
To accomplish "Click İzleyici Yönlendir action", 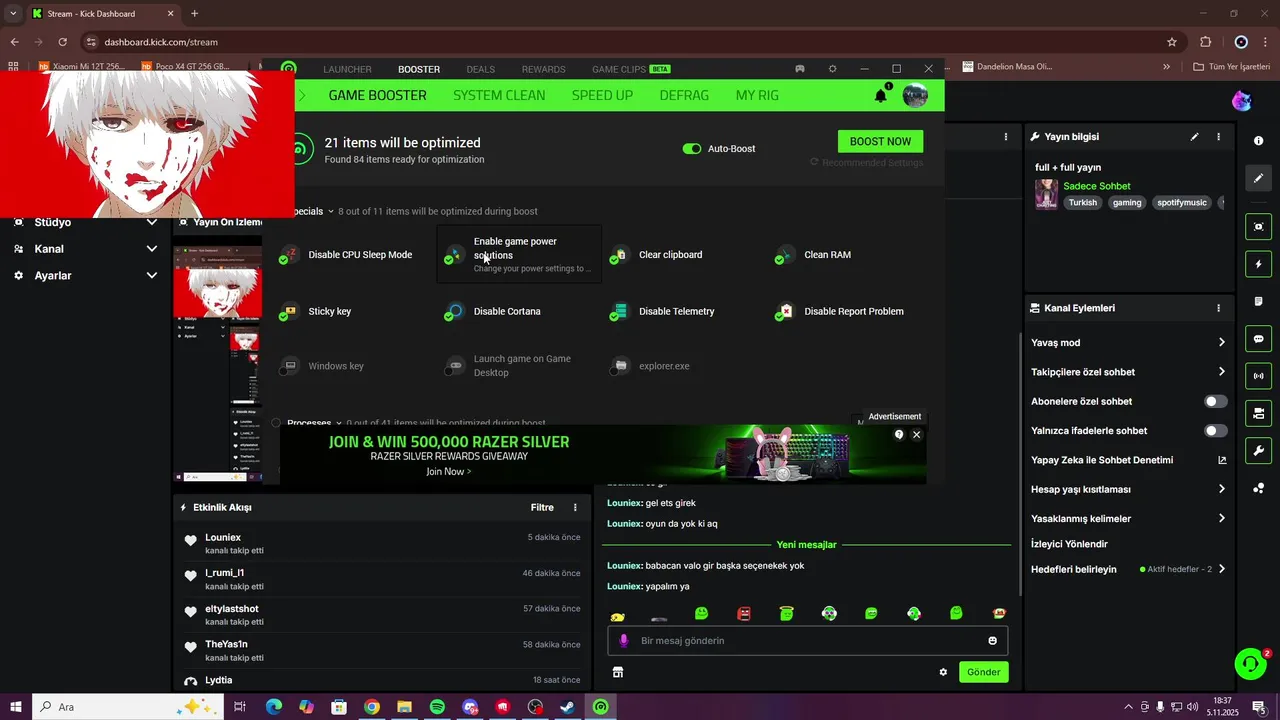I will pos(1069,544).
